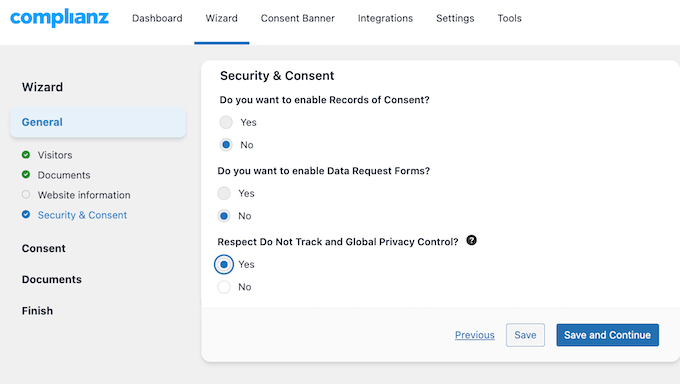Expand the Consent wizard section
The width and height of the screenshot is (680, 384).
(44, 248)
